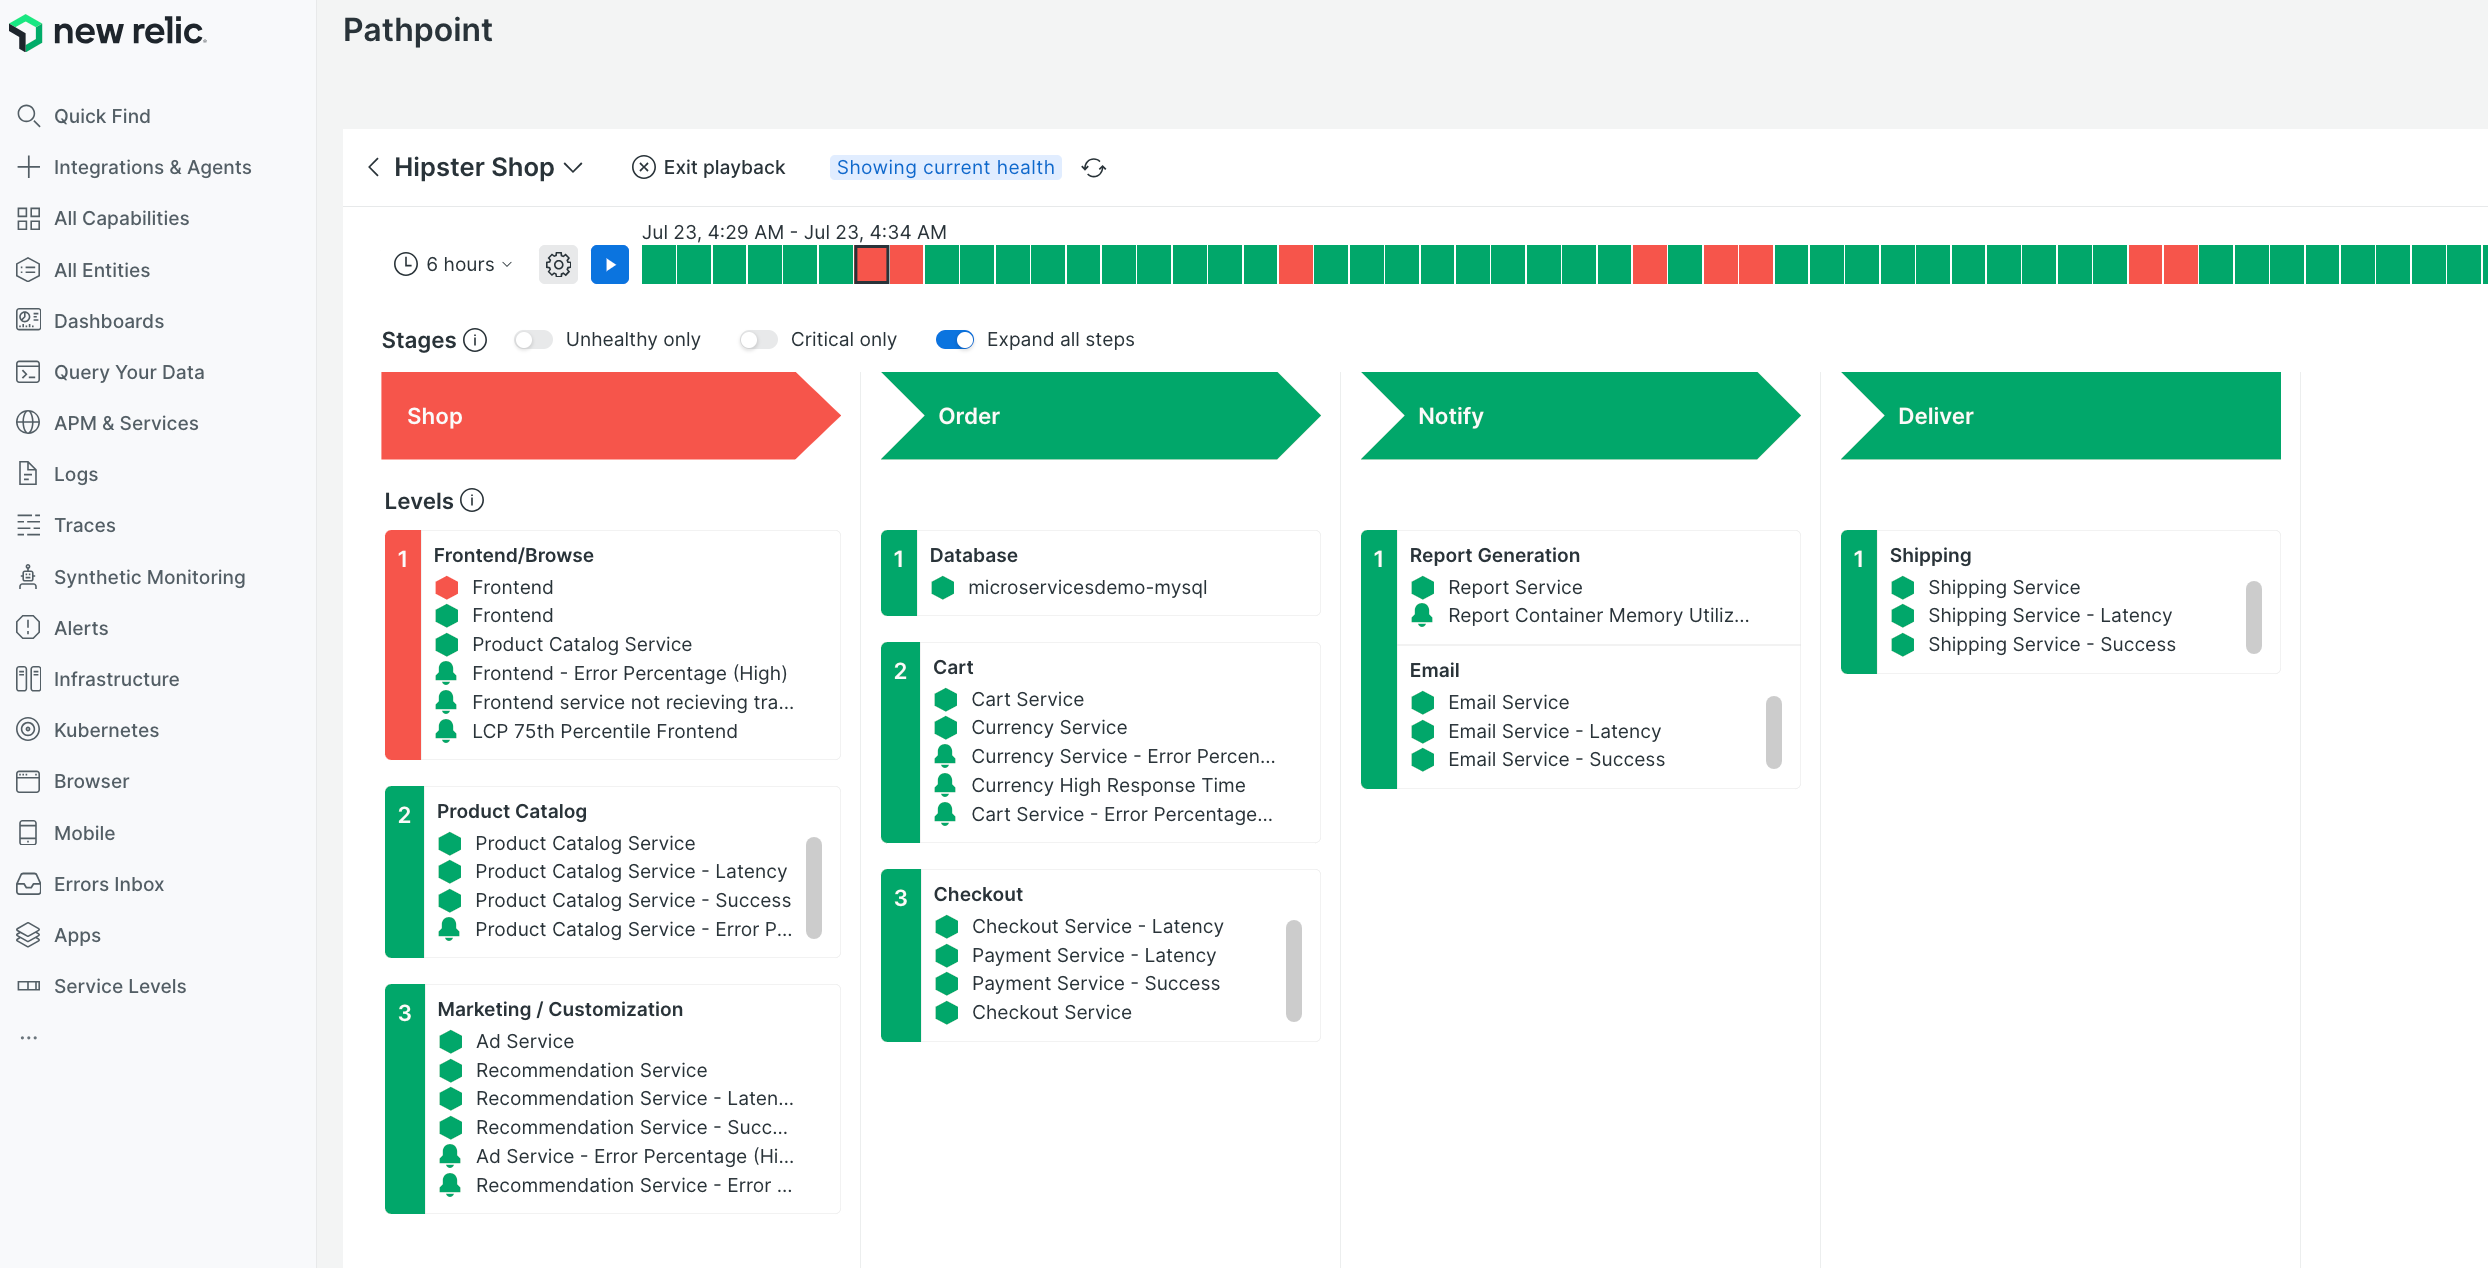
Task: Open Shipping Service - Latency signal
Action: coord(2050,615)
